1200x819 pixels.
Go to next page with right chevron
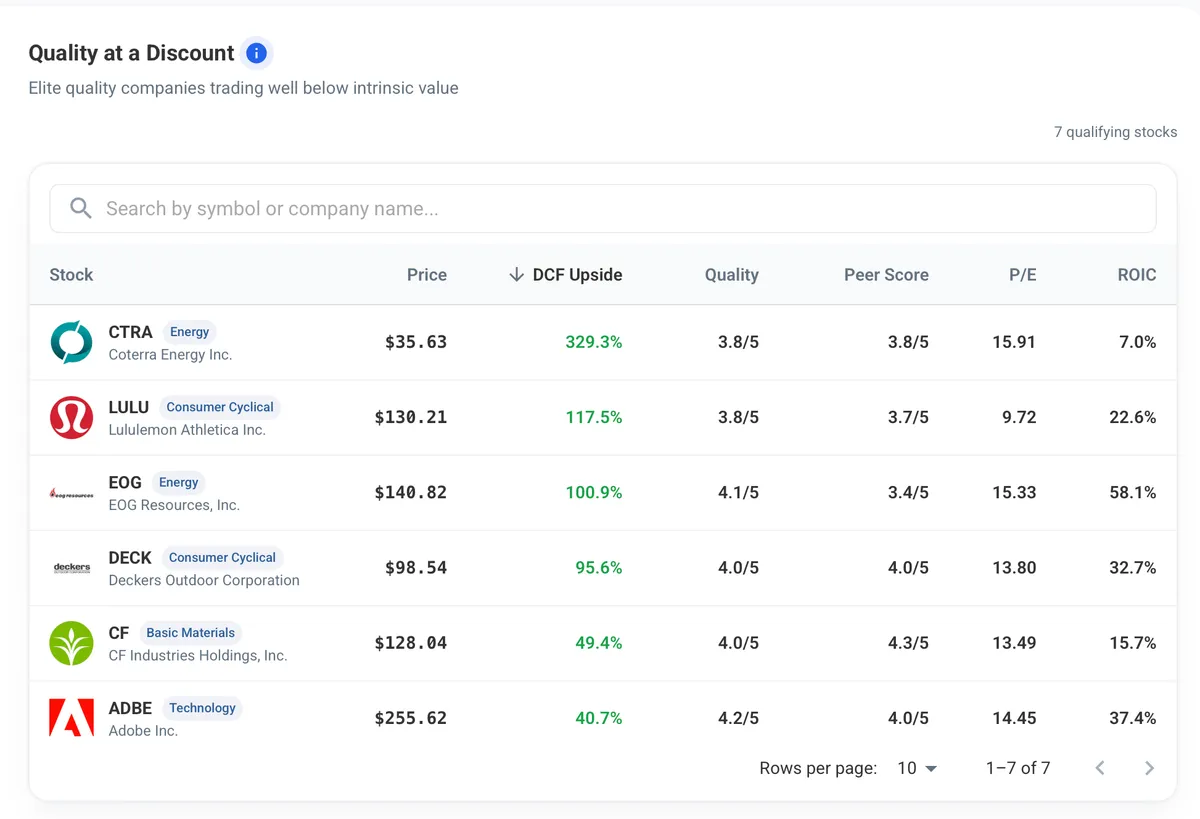click(x=1149, y=768)
